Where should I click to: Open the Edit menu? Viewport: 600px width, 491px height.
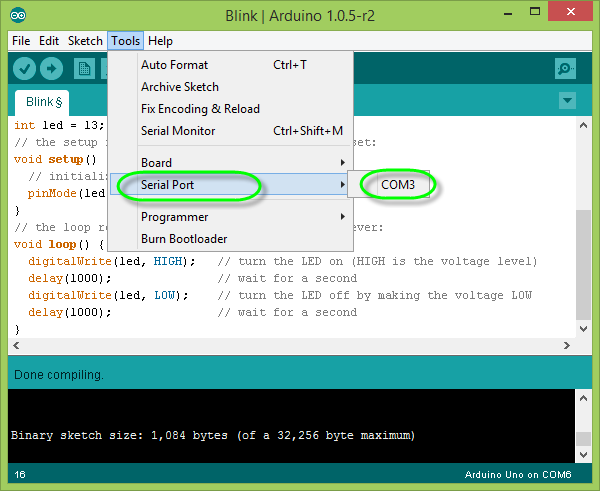pos(49,41)
